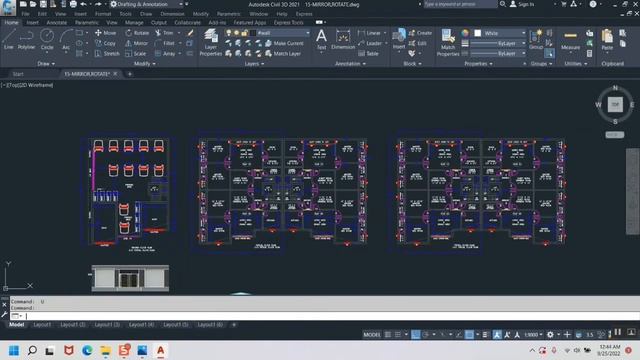Activate the Trim tool
640x360 pixels.
(164, 33)
